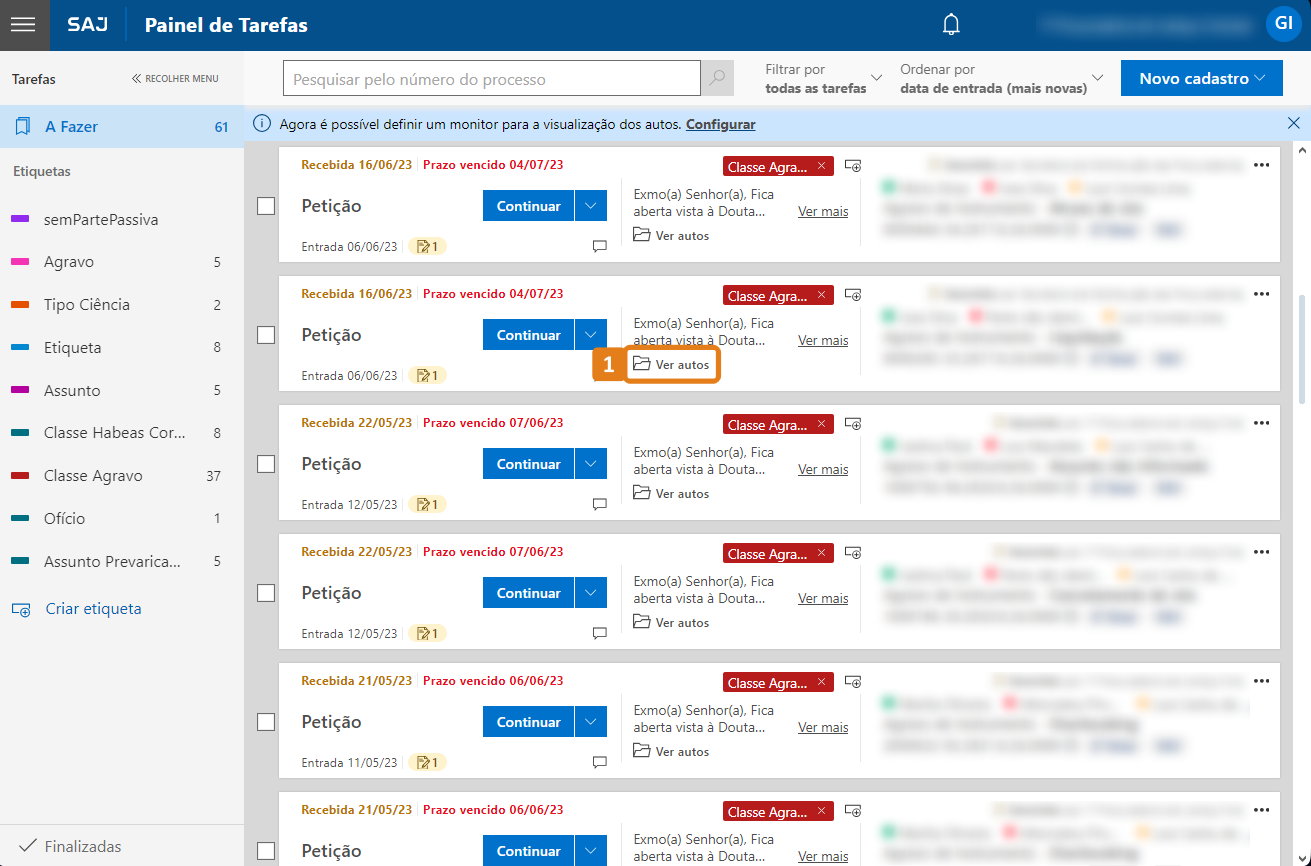
Task: Focus the process number search field
Action: click(491, 78)
